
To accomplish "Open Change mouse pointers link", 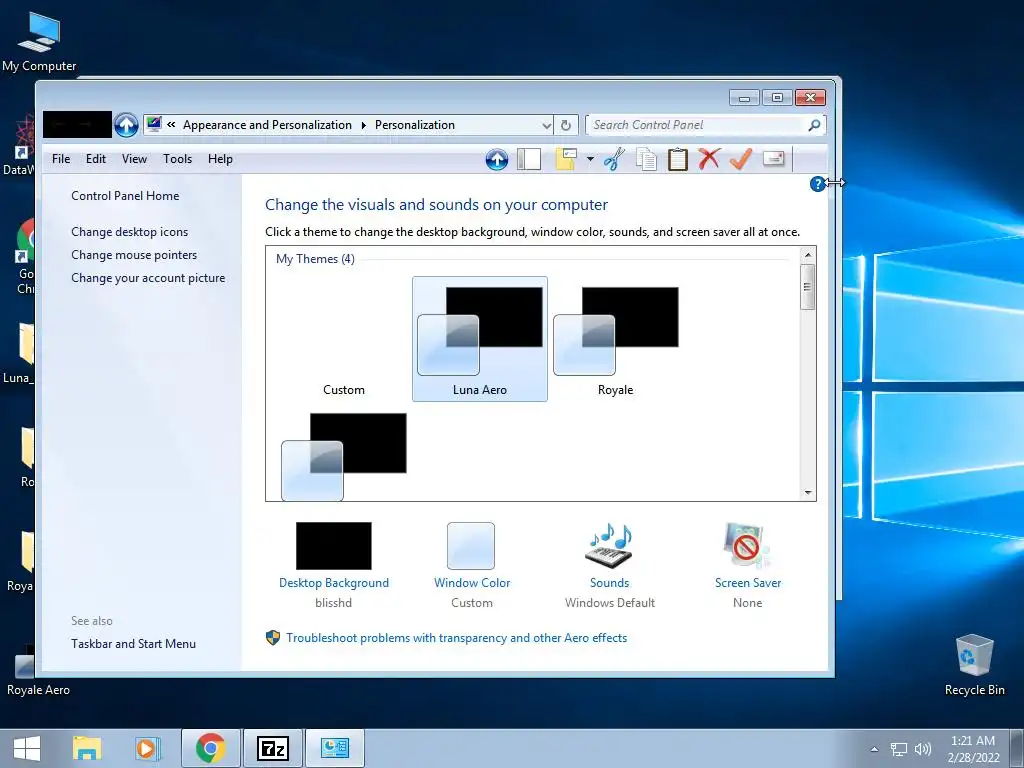I will [134, 255].
